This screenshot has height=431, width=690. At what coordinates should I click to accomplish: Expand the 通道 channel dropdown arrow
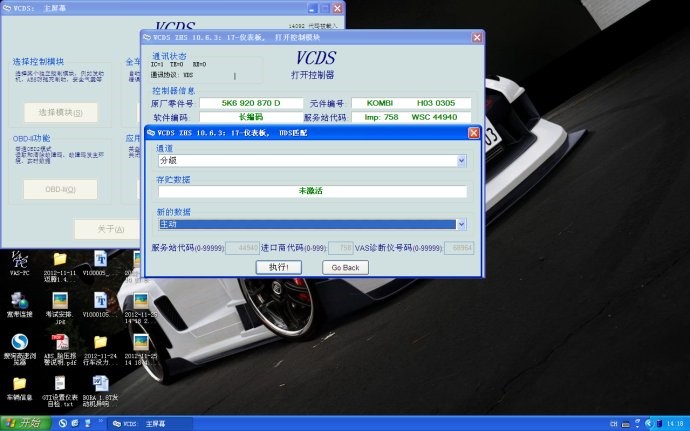[461, 161]
